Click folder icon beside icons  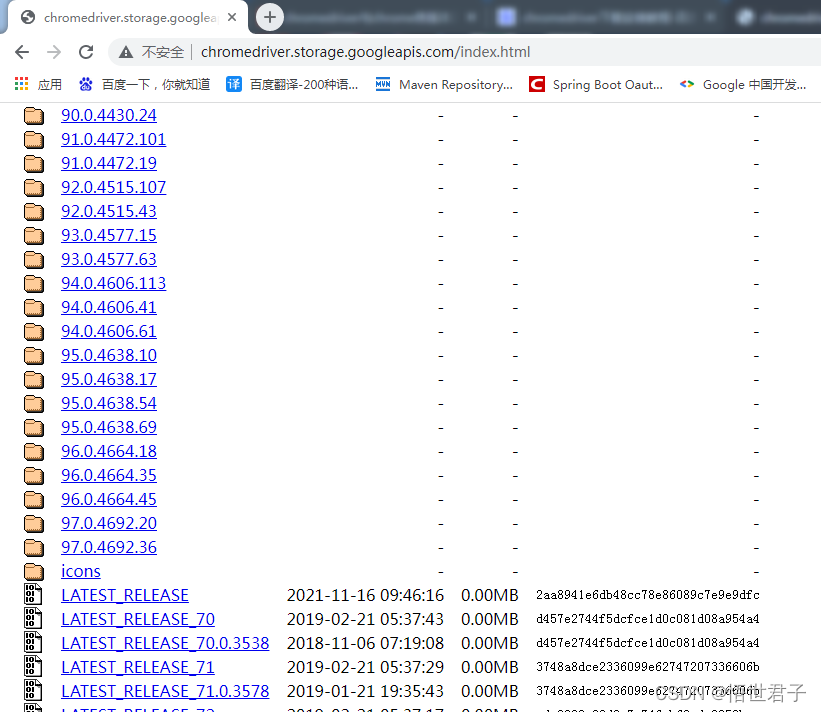pyautogui.click(x=34, y=572)
